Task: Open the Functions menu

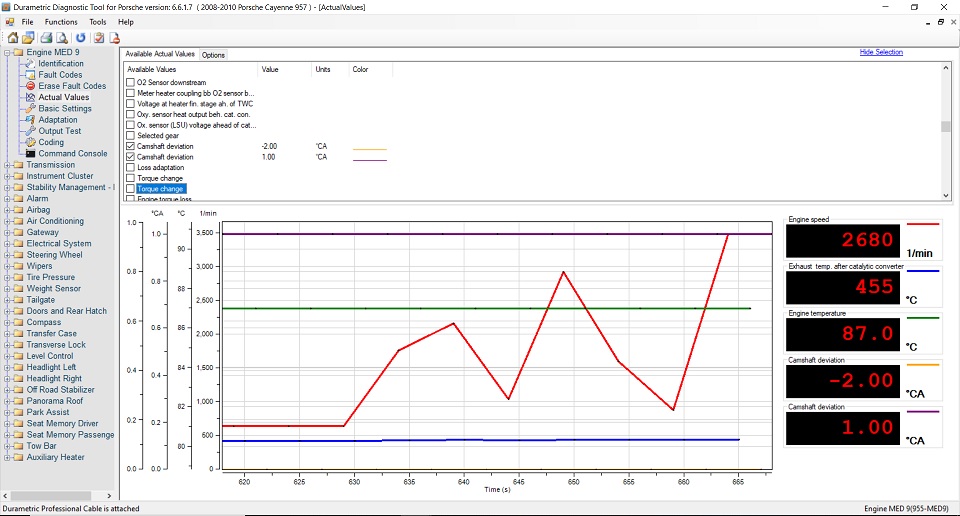Action: (x=61, y=21)
